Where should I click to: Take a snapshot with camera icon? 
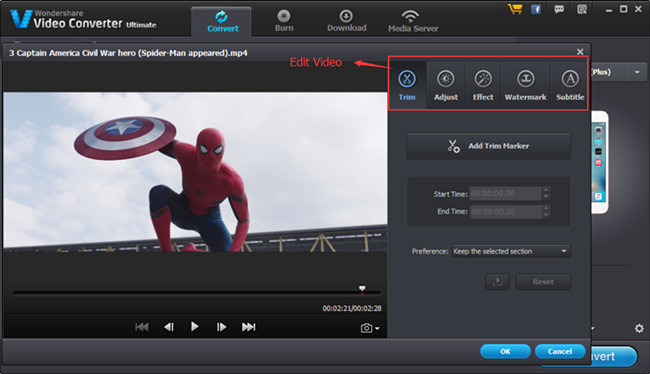coord(366,328)
